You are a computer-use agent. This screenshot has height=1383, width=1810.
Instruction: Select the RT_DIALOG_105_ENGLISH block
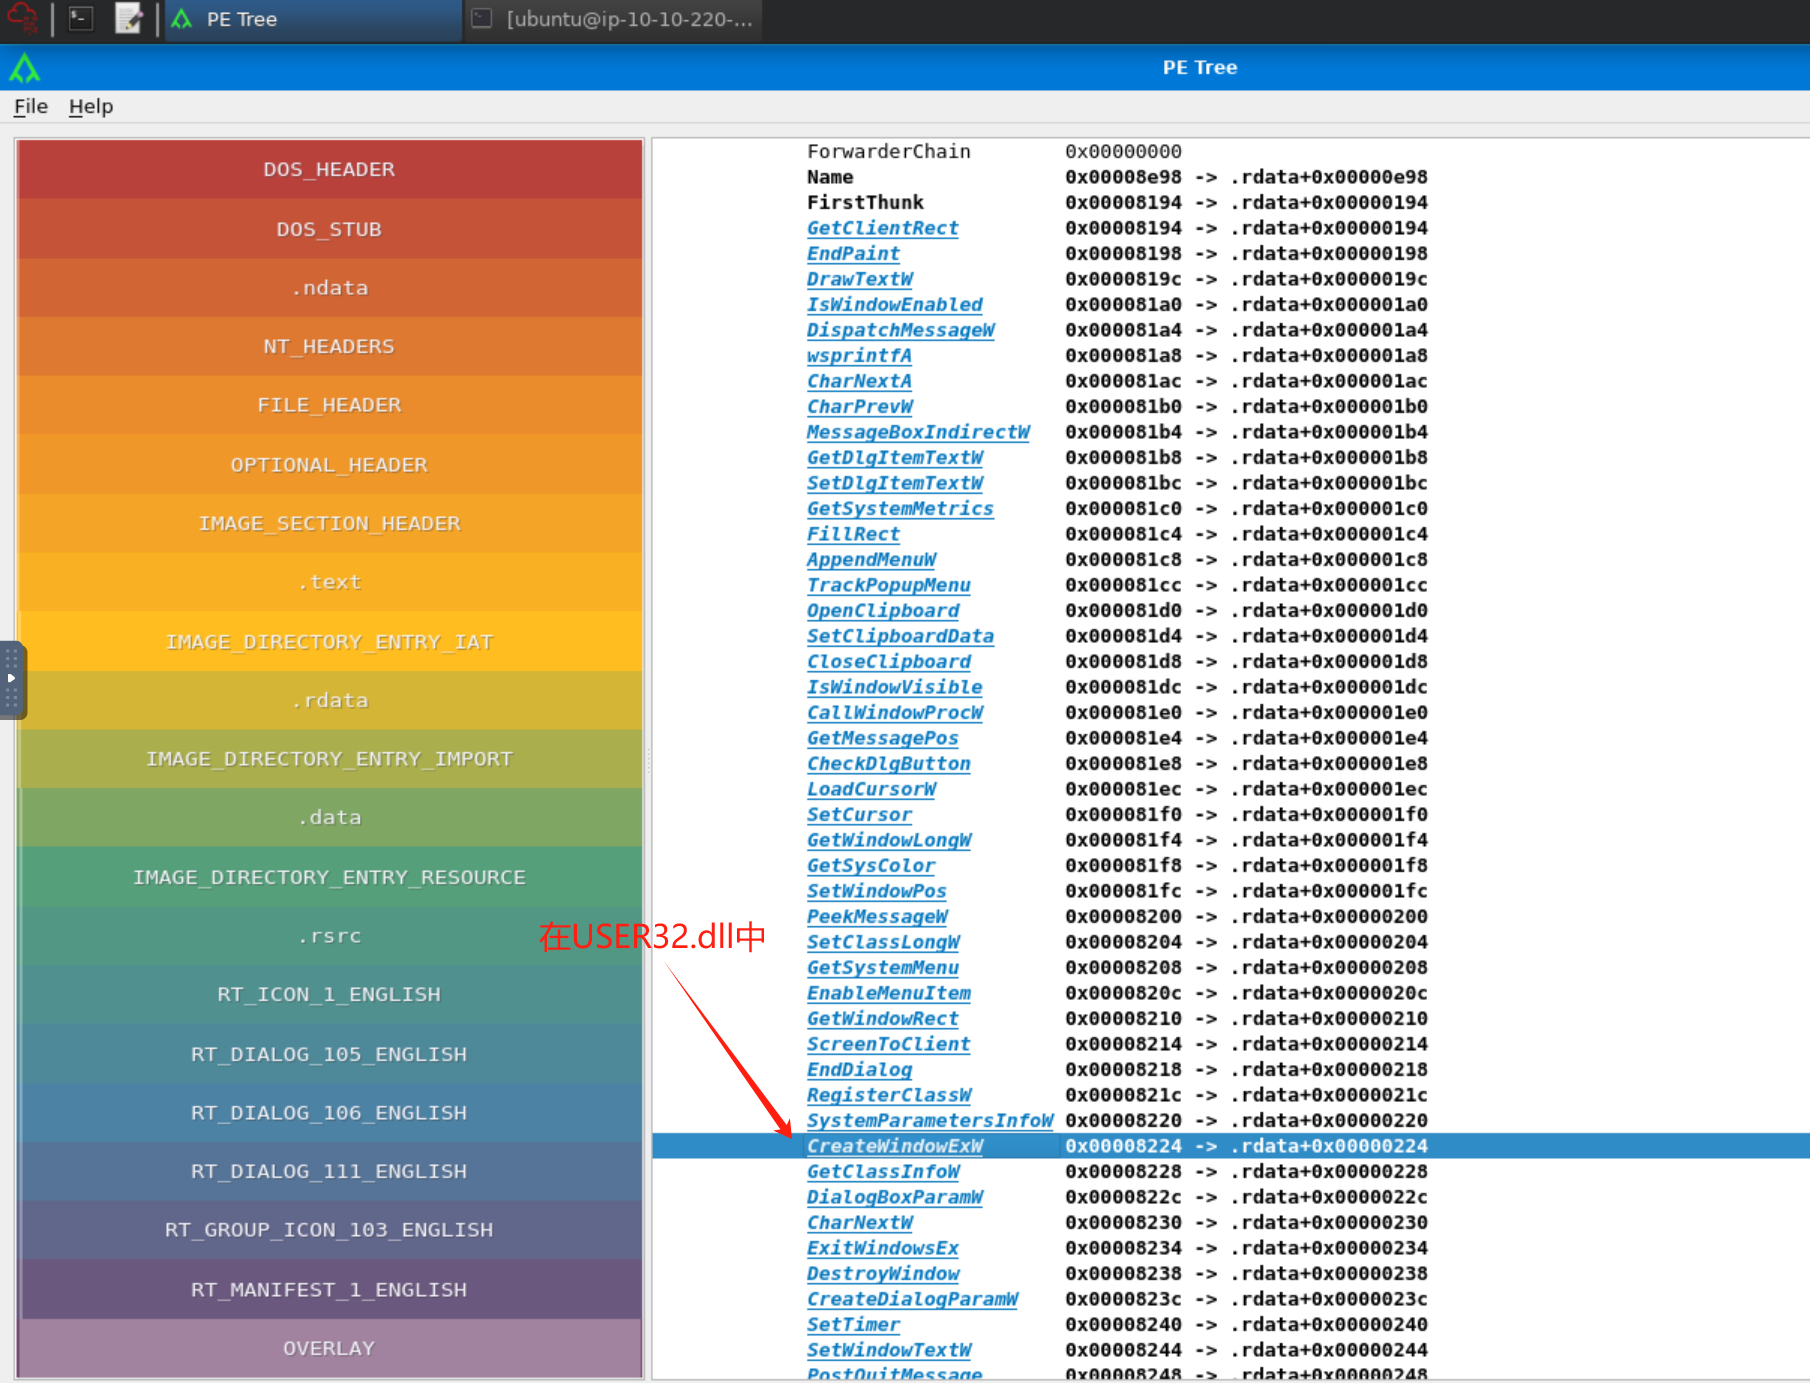click(x=329, y=1054)
